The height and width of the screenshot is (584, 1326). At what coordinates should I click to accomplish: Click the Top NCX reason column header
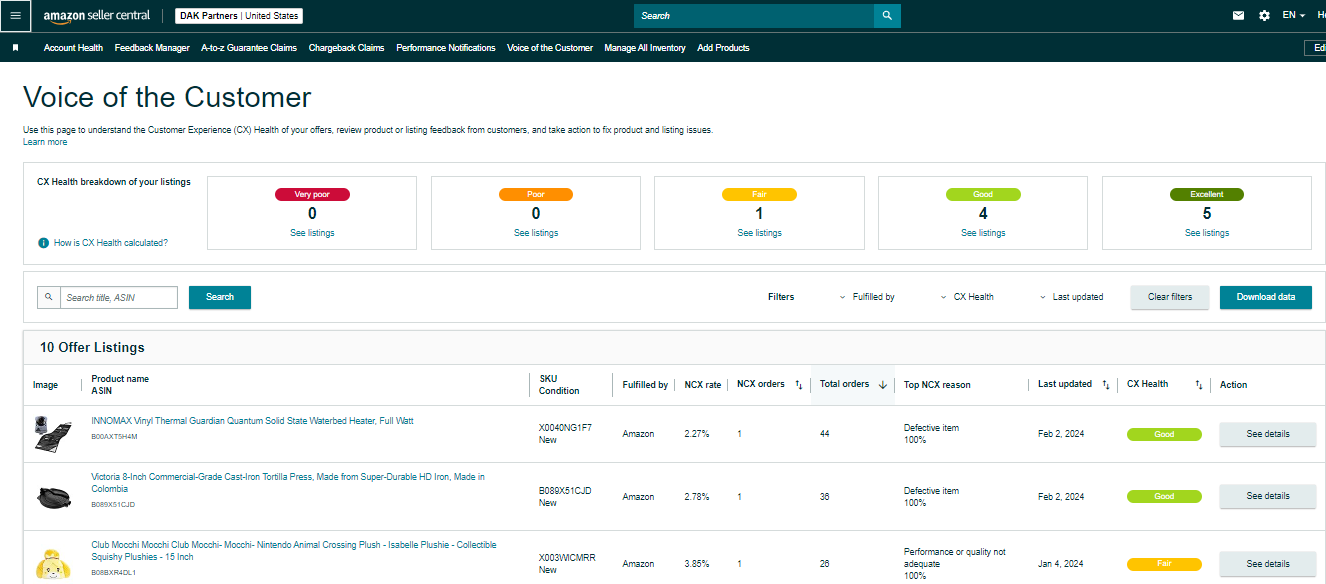coord(937,385)
